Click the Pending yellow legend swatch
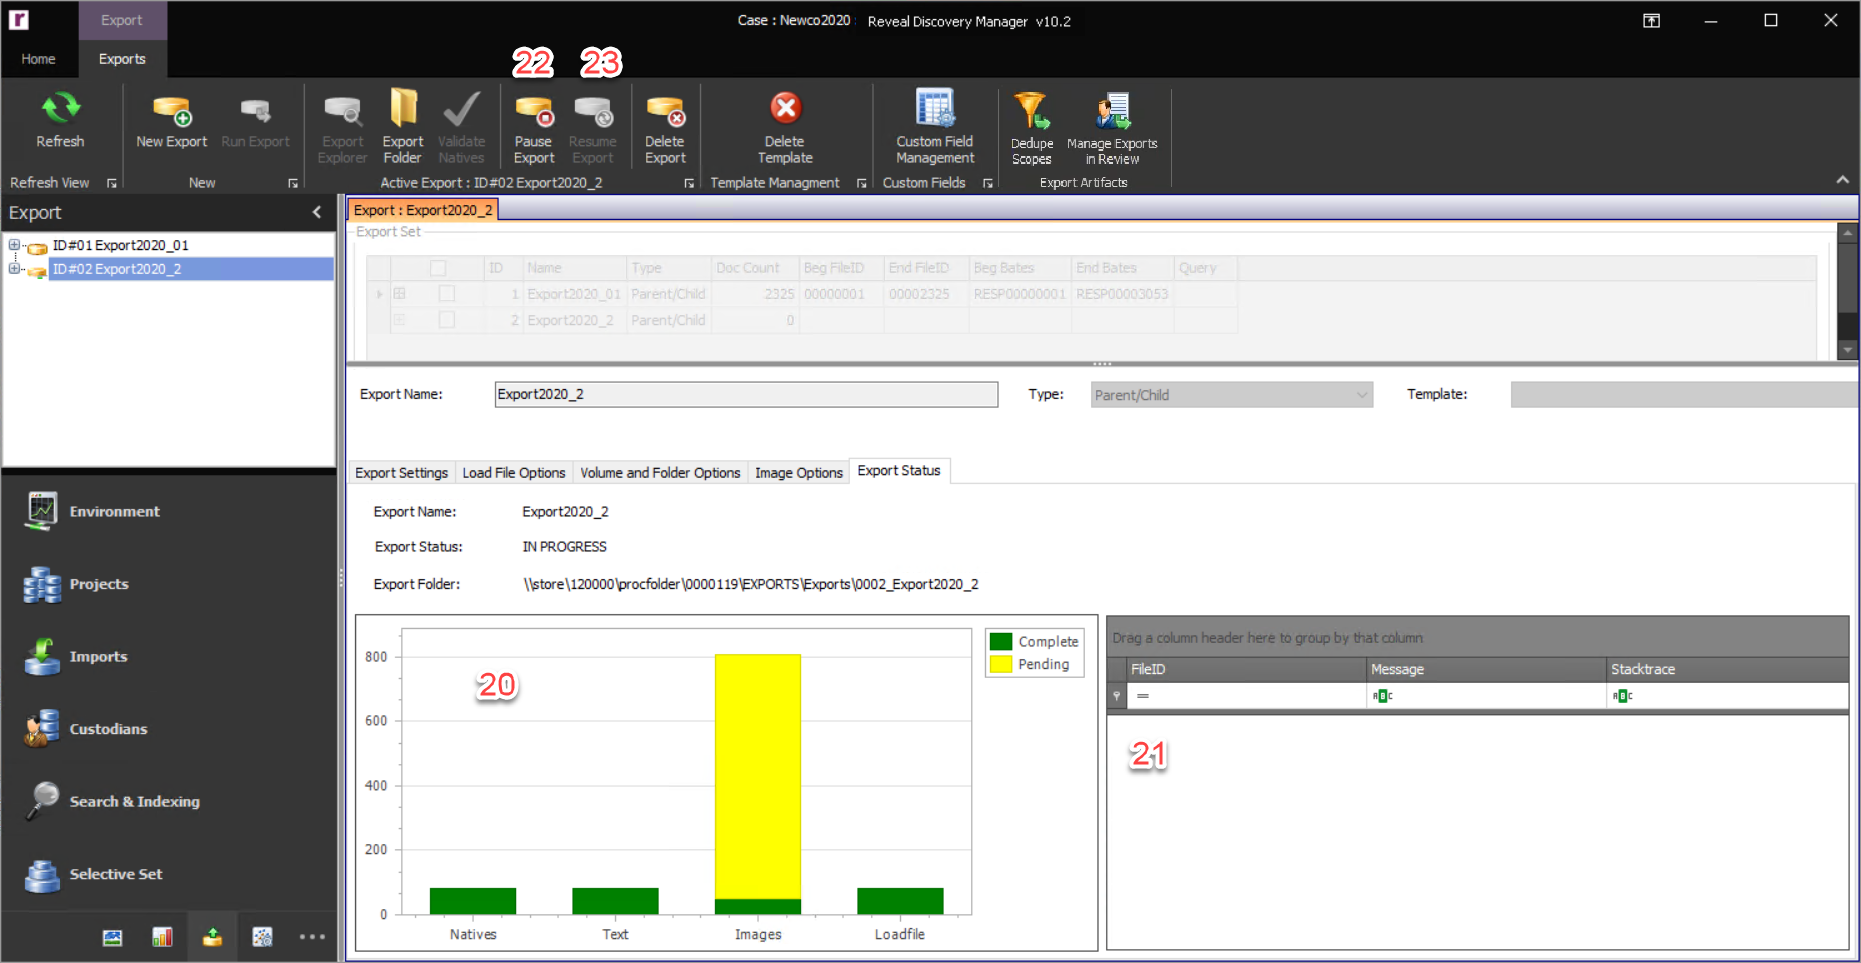 point(1001,664)
